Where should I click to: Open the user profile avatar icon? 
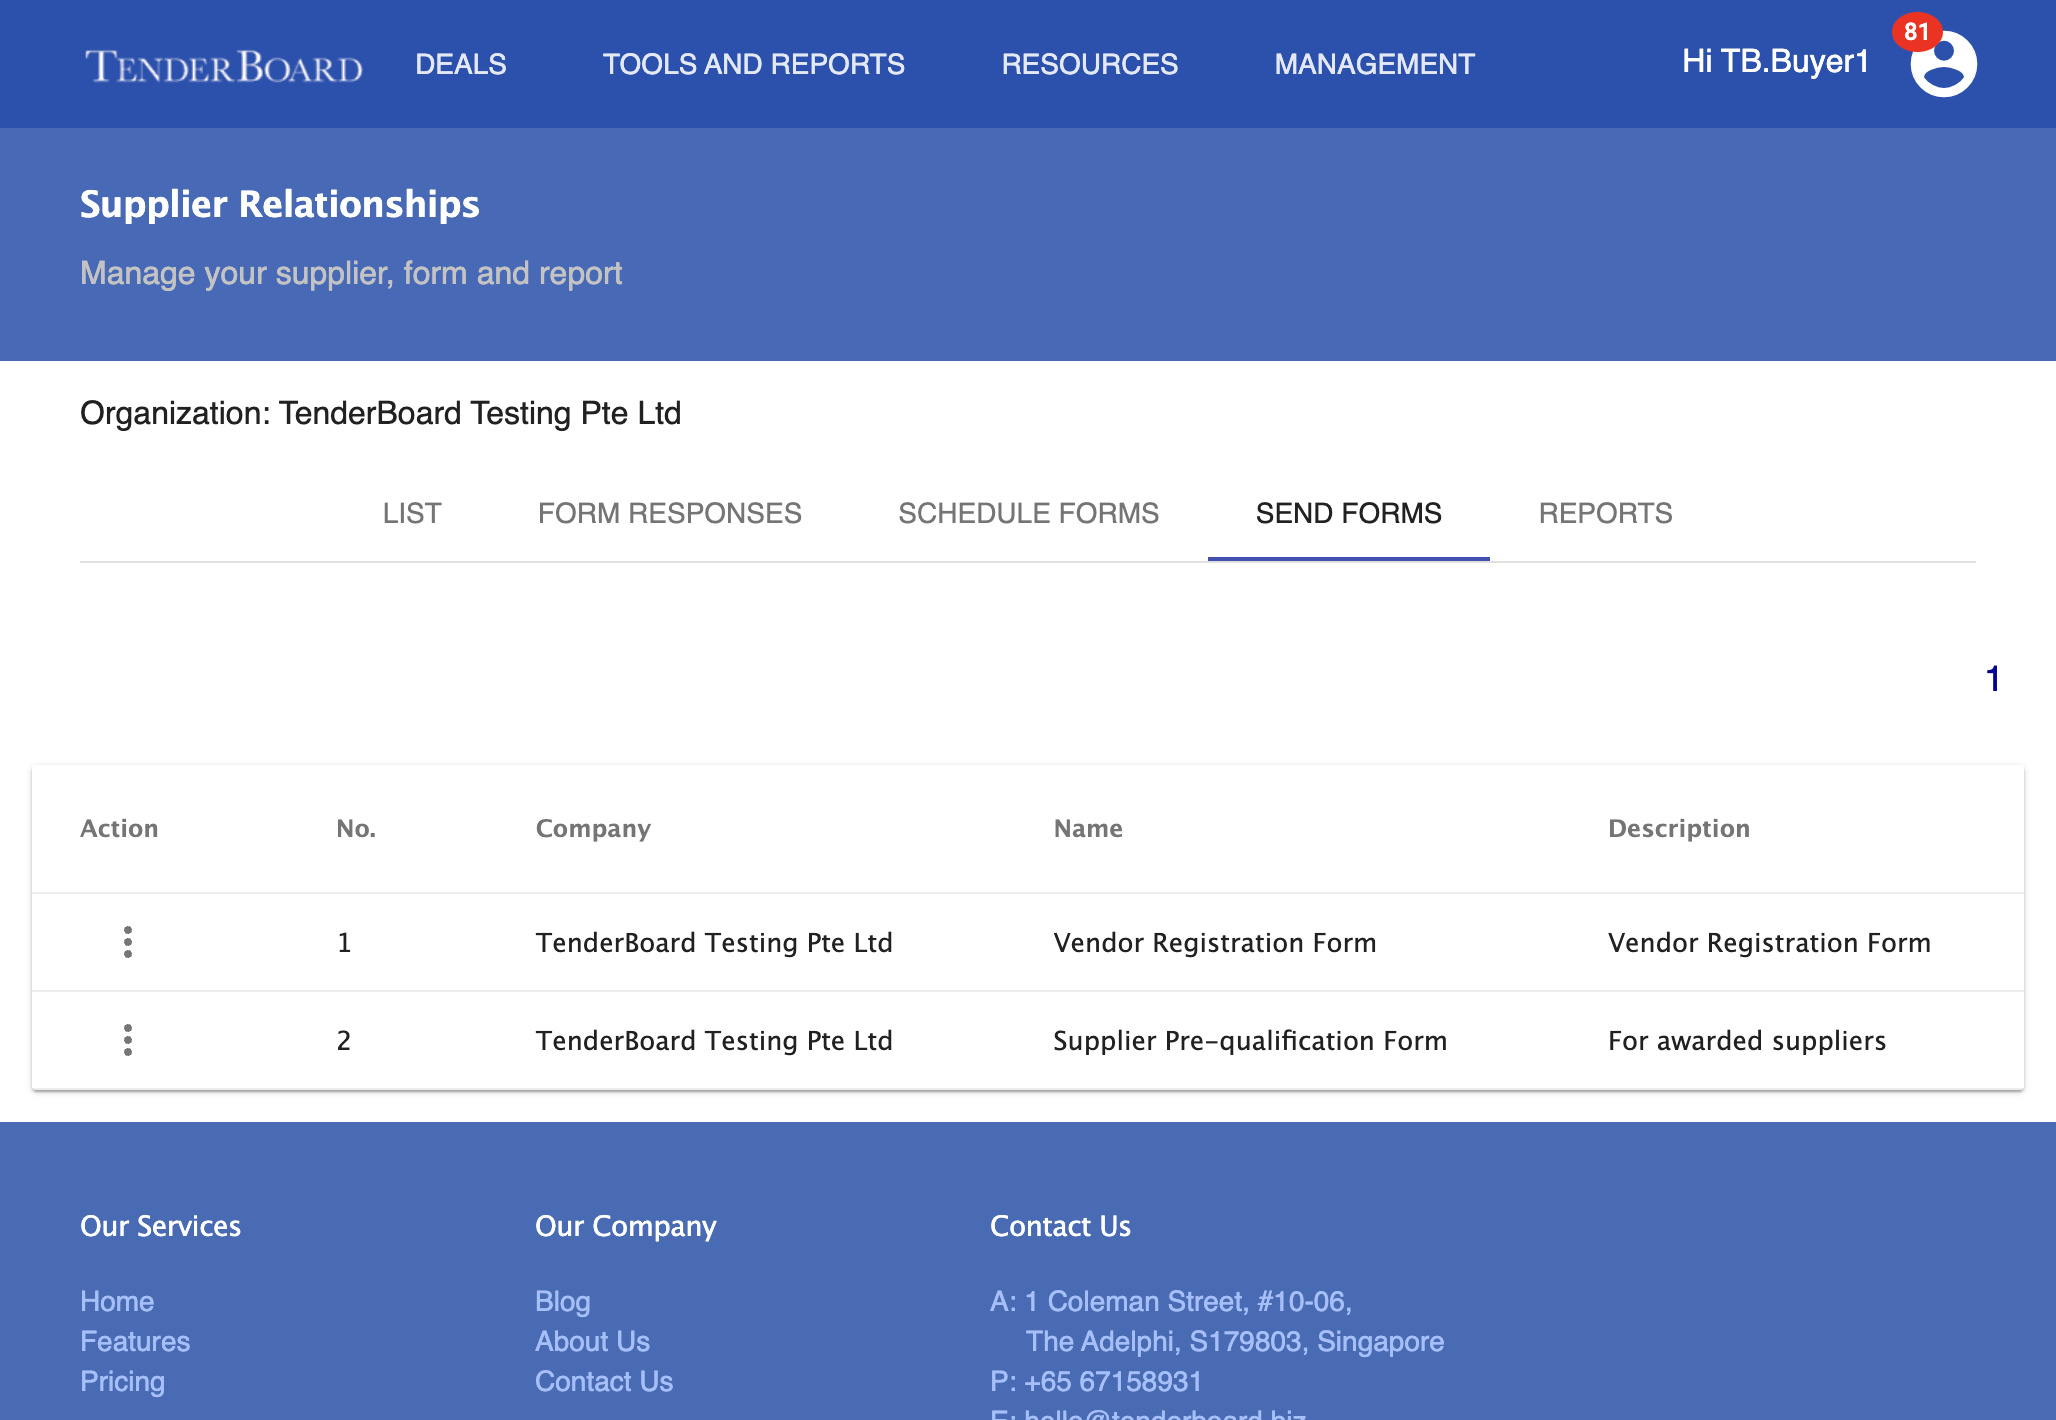click(1943, 64)
